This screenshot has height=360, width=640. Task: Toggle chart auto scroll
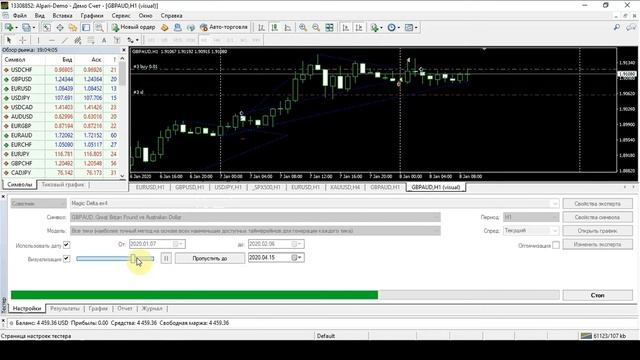[x=345, y=27]
